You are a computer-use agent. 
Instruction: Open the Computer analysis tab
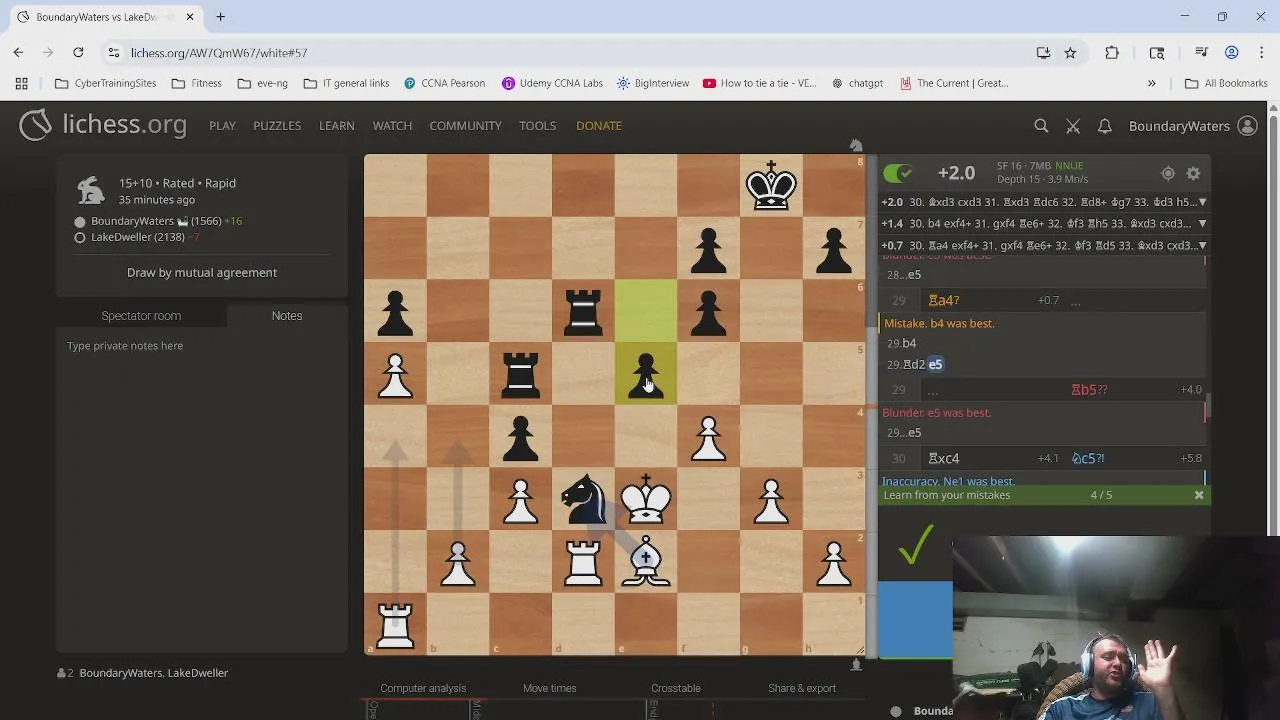coord(423,688)
